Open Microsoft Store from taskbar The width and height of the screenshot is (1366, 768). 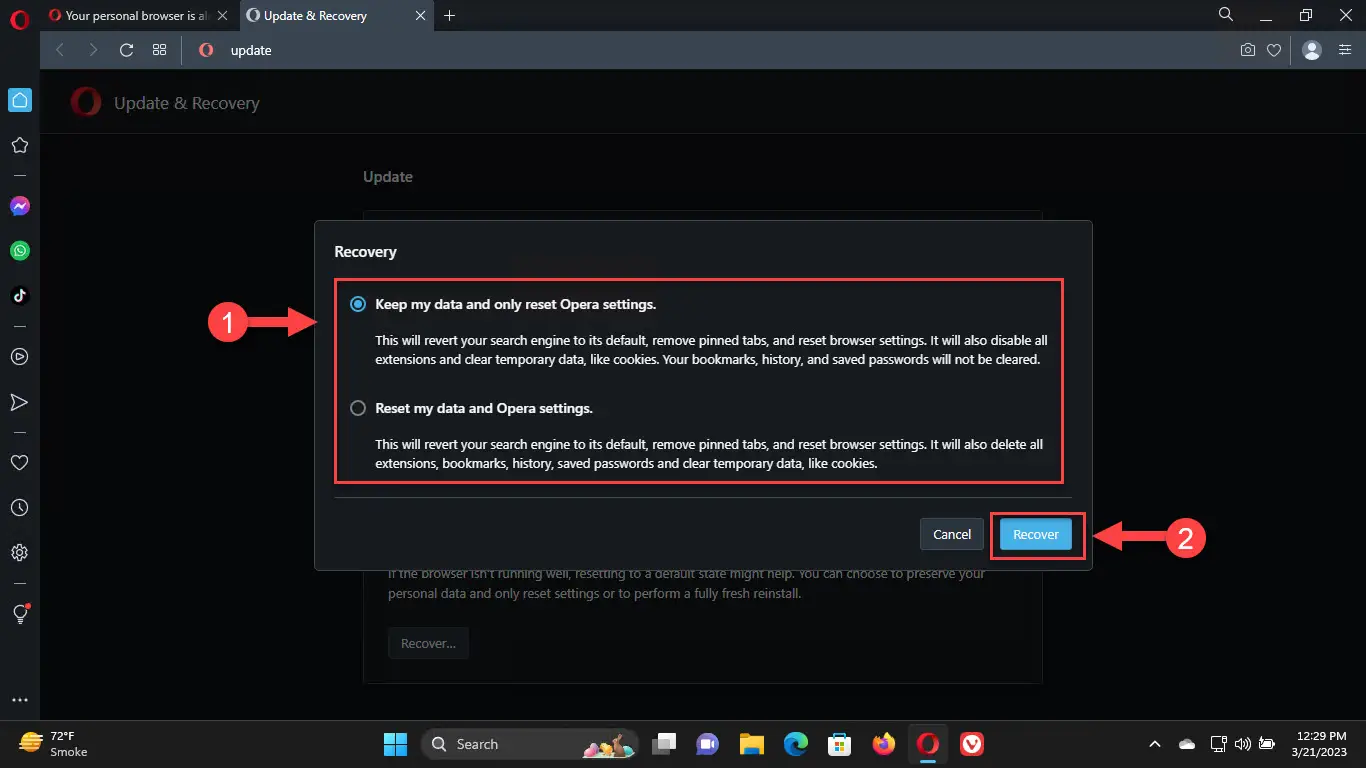click(840, 744)
